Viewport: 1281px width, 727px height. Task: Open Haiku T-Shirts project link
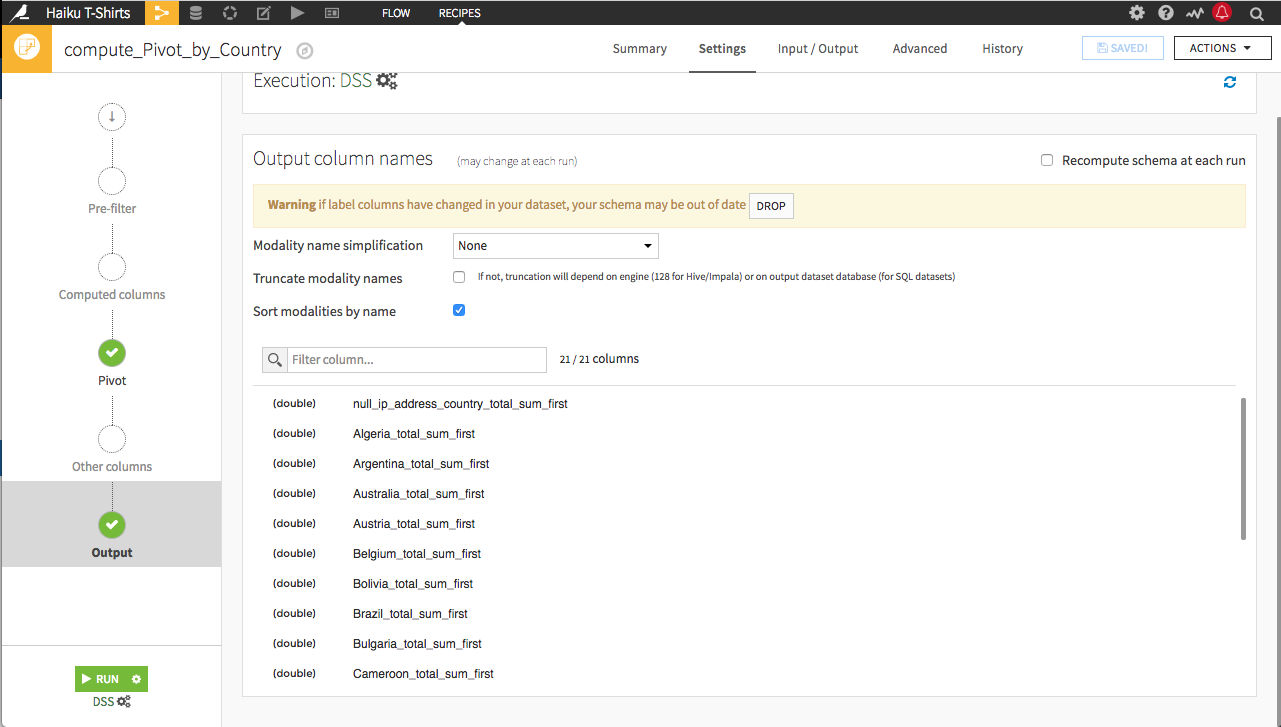pos(90,13)
